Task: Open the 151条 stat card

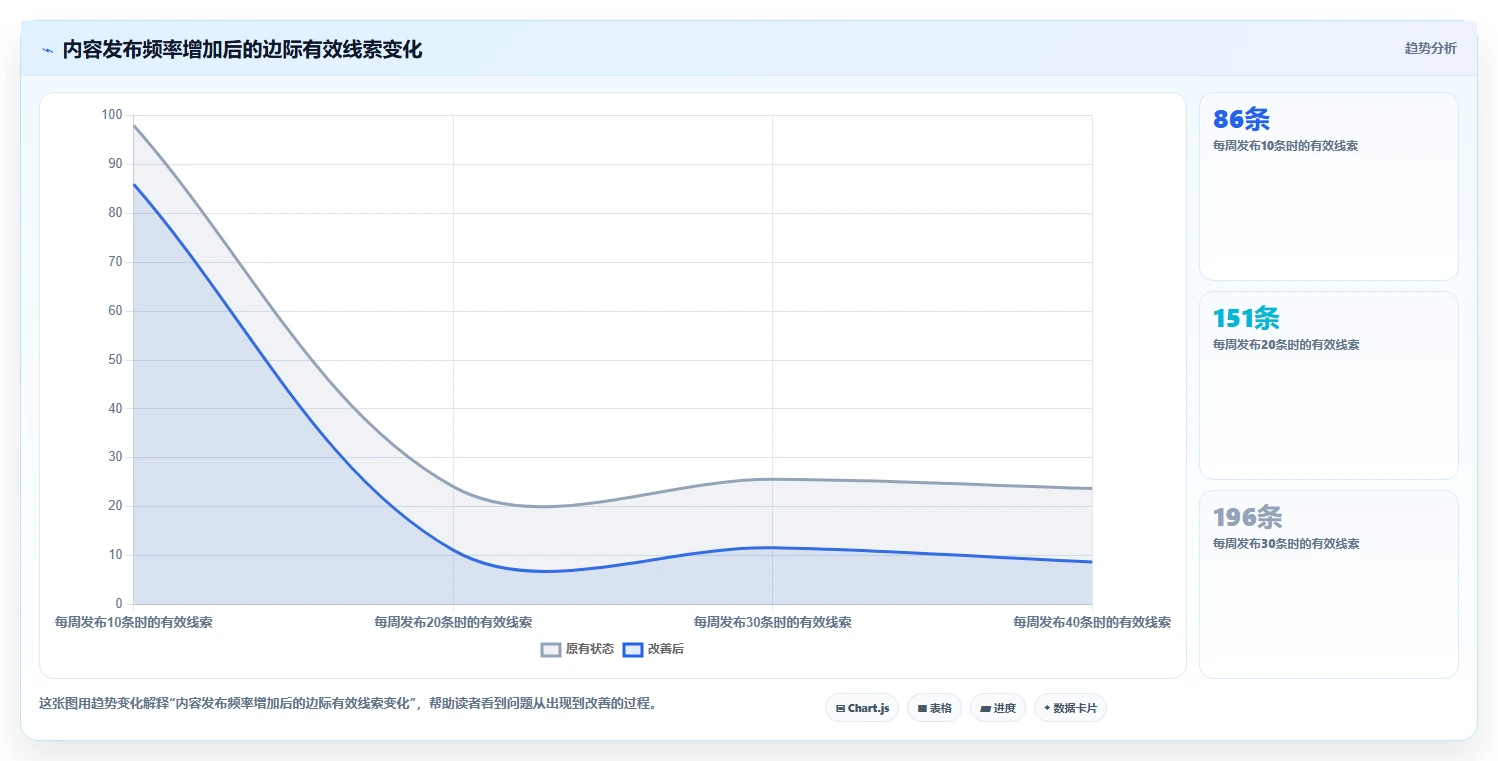Action: (x=1328, y=385)
